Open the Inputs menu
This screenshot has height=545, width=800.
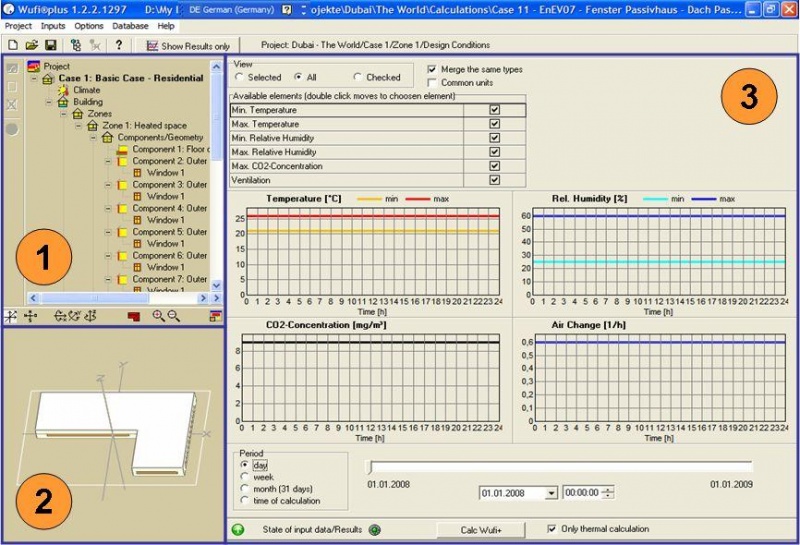coord(54,25)
